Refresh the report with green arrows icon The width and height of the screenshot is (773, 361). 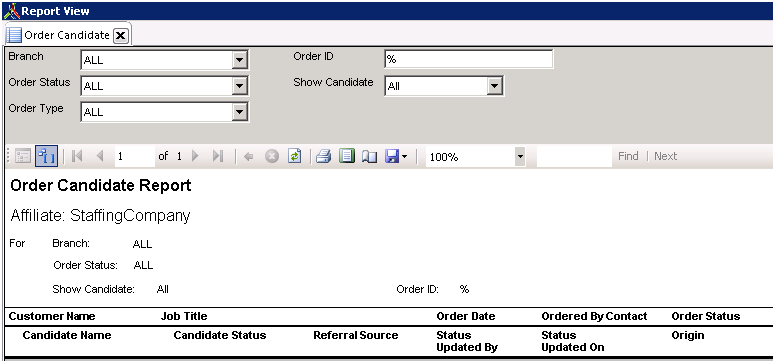click(294, 156)
